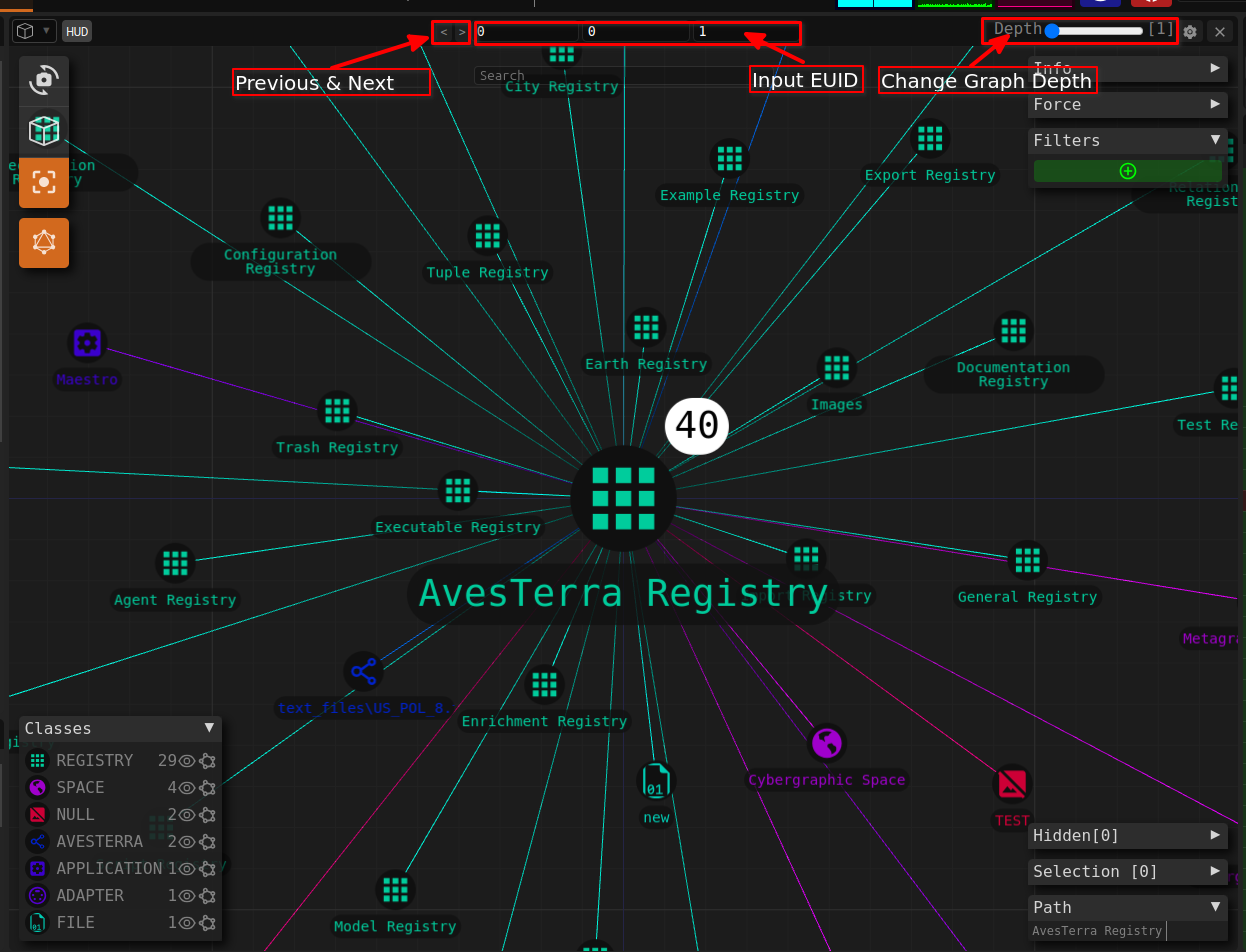Select the Images registry node icon
The height and width of the screenshot is (952, 1246).
point(836,368)
